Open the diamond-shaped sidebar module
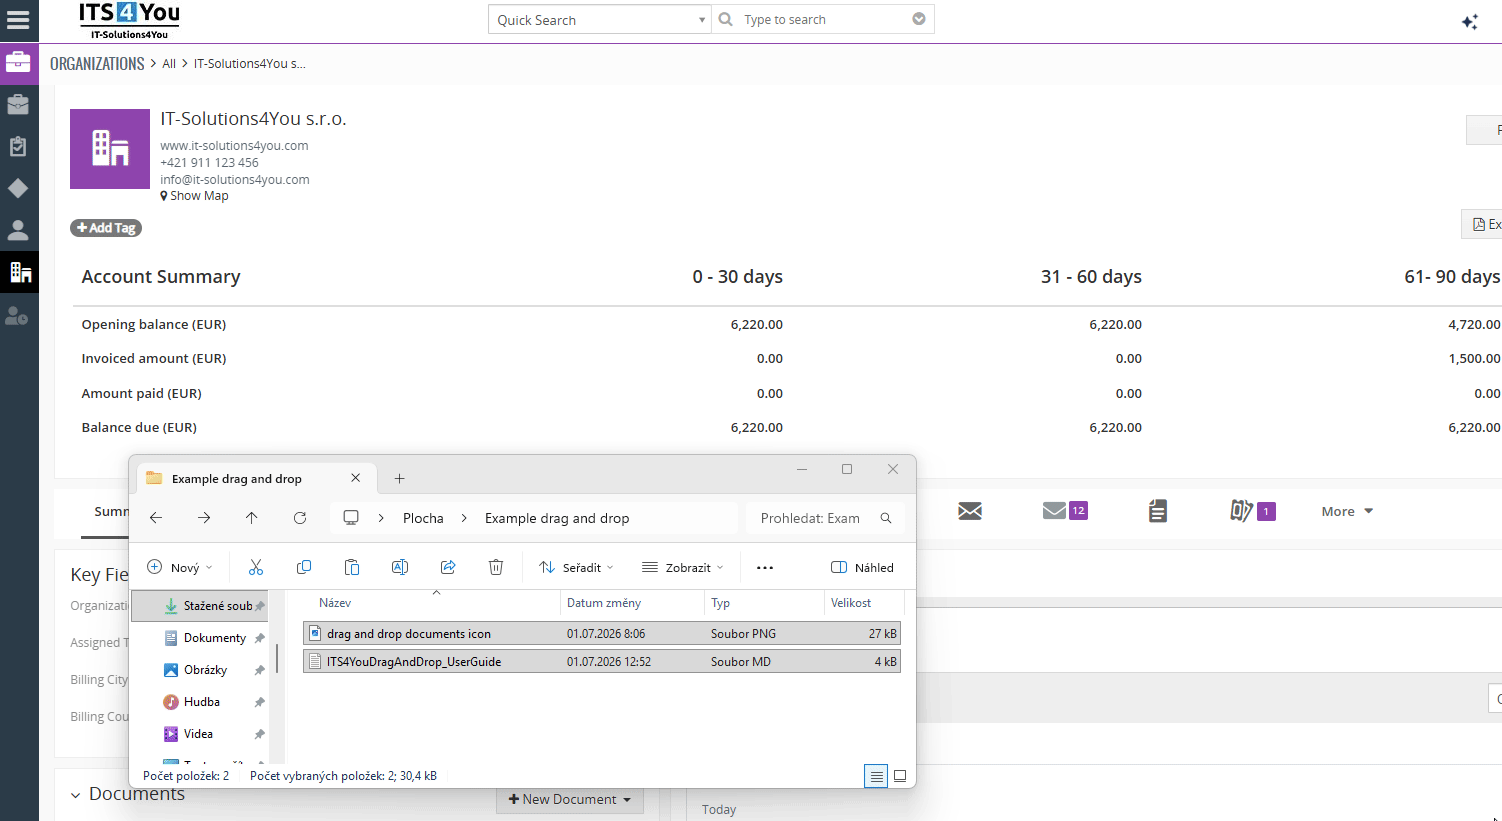Image resolution: width=1502 pixels, height=821 pixels. click(x=18, y=188)
